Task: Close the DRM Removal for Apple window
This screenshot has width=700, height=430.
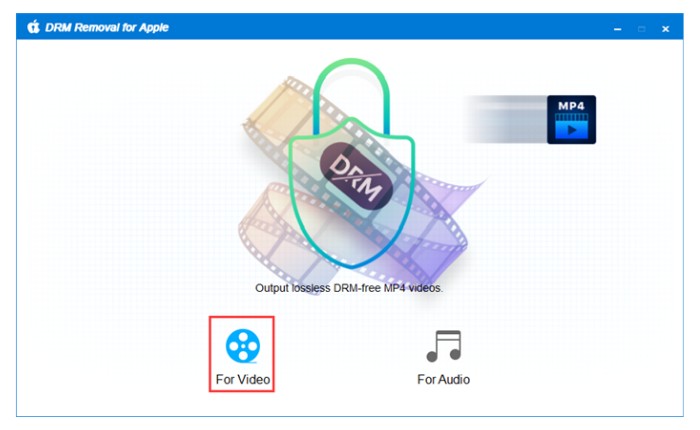Action: click(665, 29)
